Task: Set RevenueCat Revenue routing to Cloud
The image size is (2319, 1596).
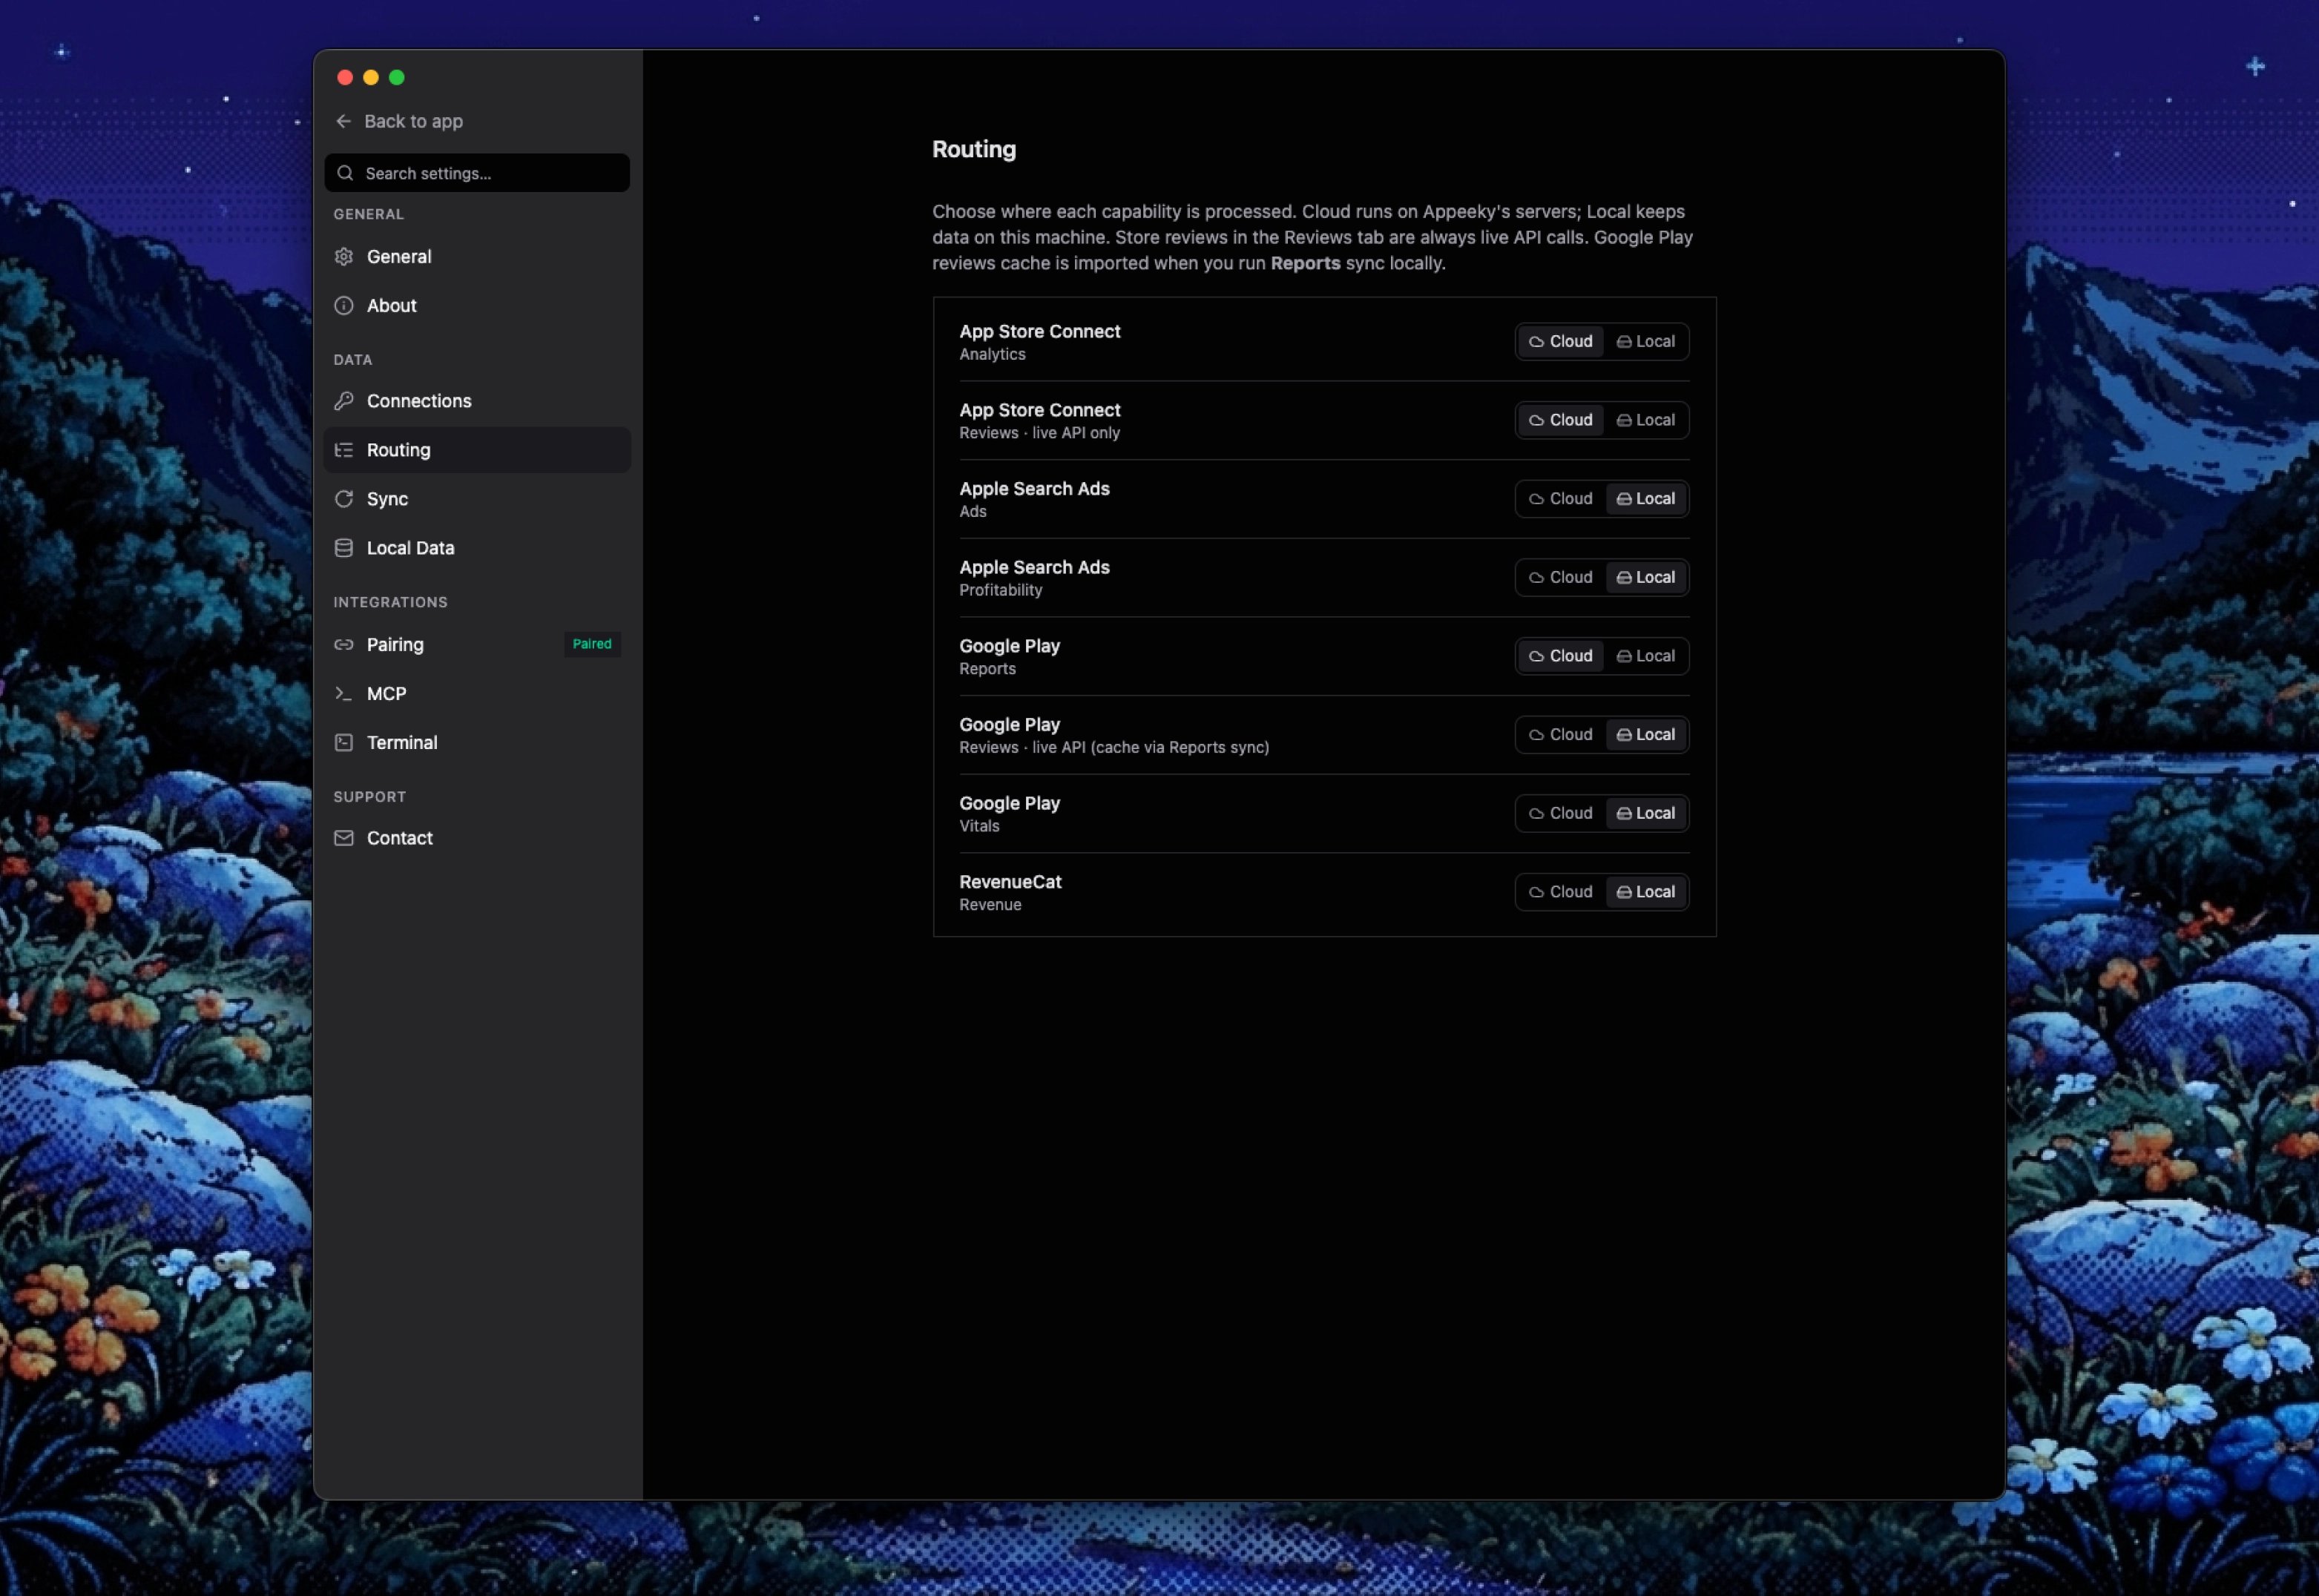Action: point(1561,892)
